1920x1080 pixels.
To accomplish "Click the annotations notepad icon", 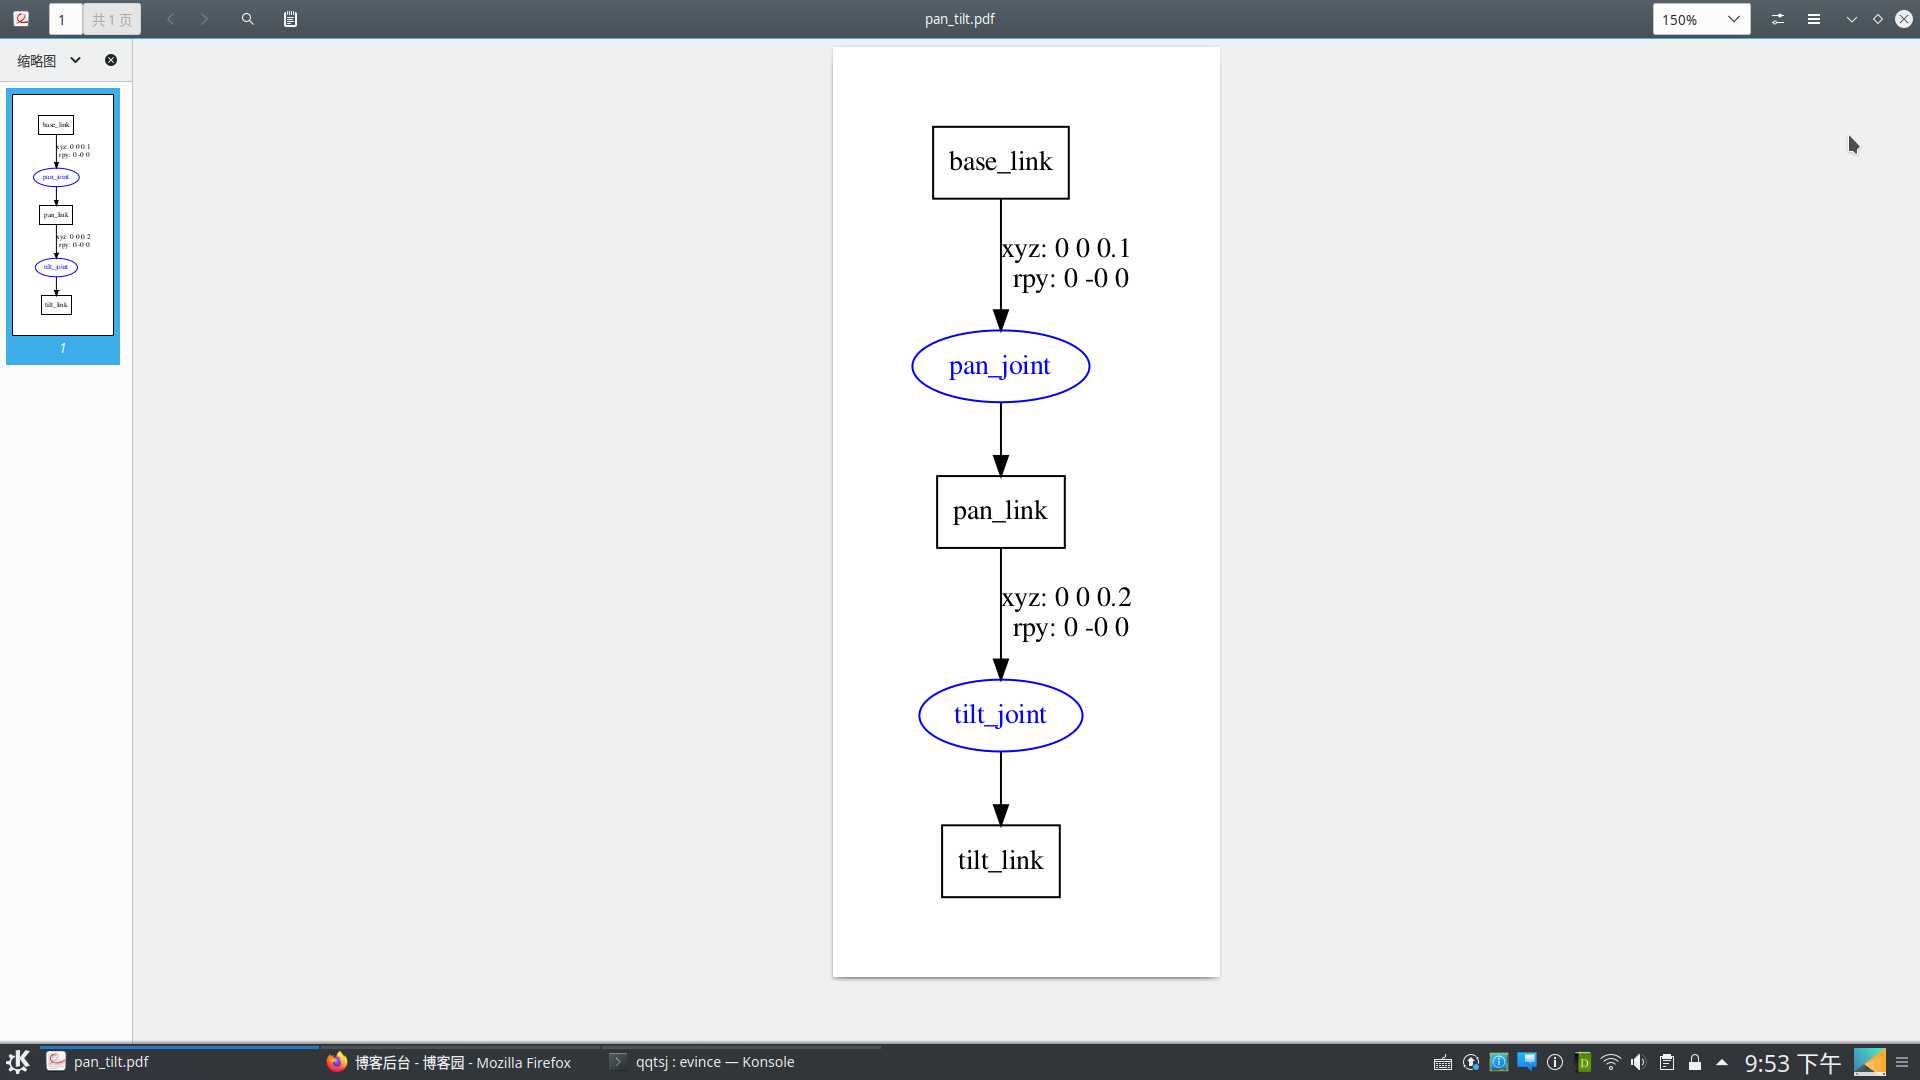I will click(x=290, y=19).
